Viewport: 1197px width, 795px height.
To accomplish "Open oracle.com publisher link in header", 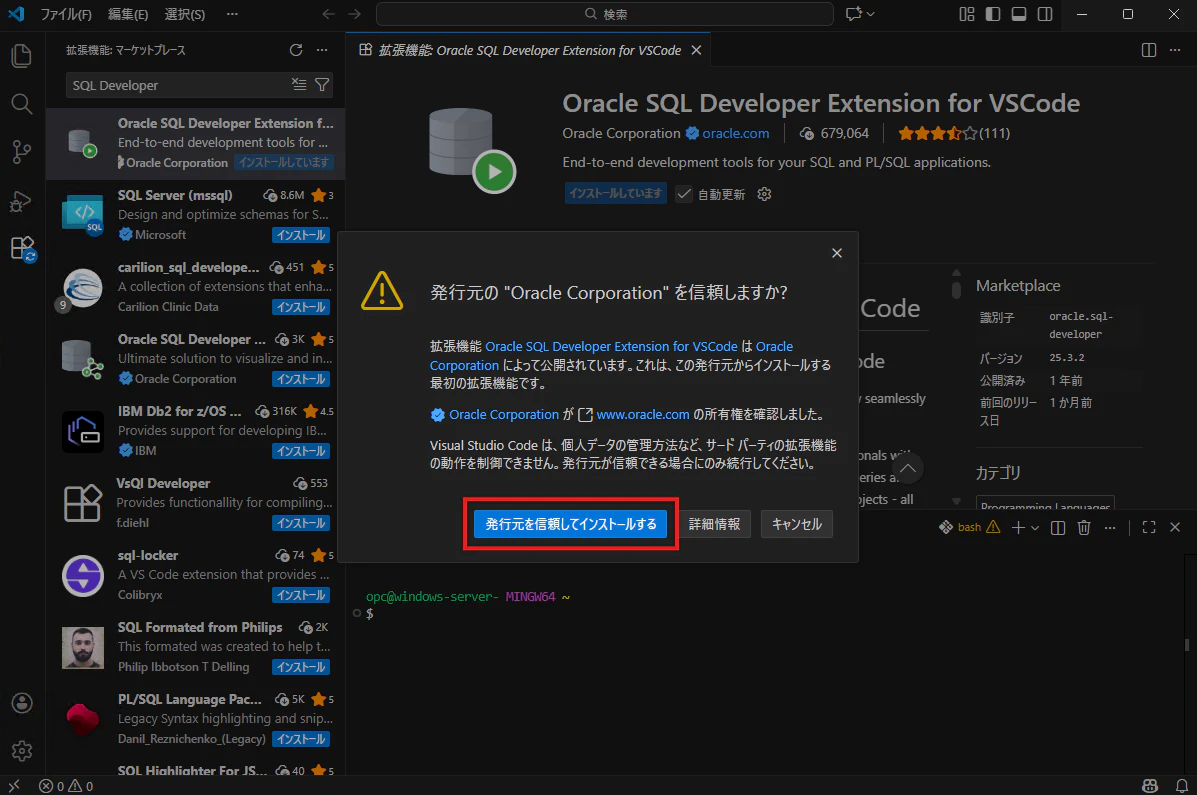I will 735,133.
